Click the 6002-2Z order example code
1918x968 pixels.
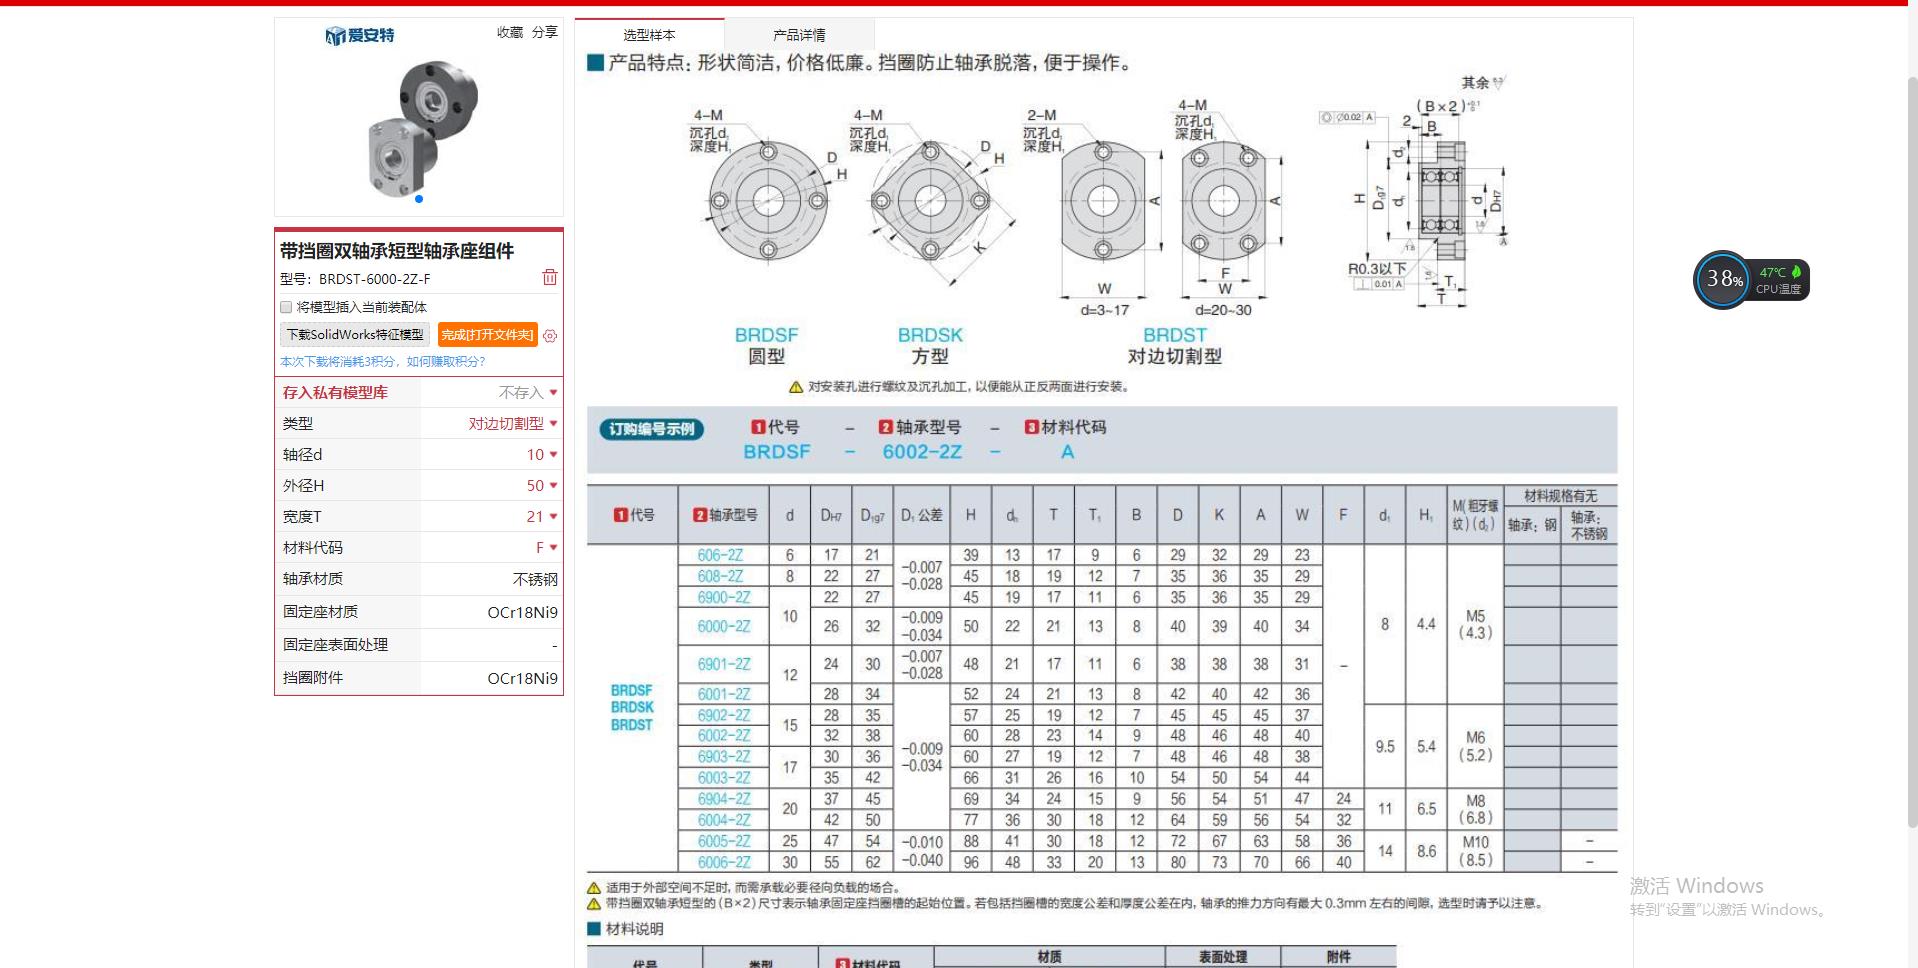[922, 452]
